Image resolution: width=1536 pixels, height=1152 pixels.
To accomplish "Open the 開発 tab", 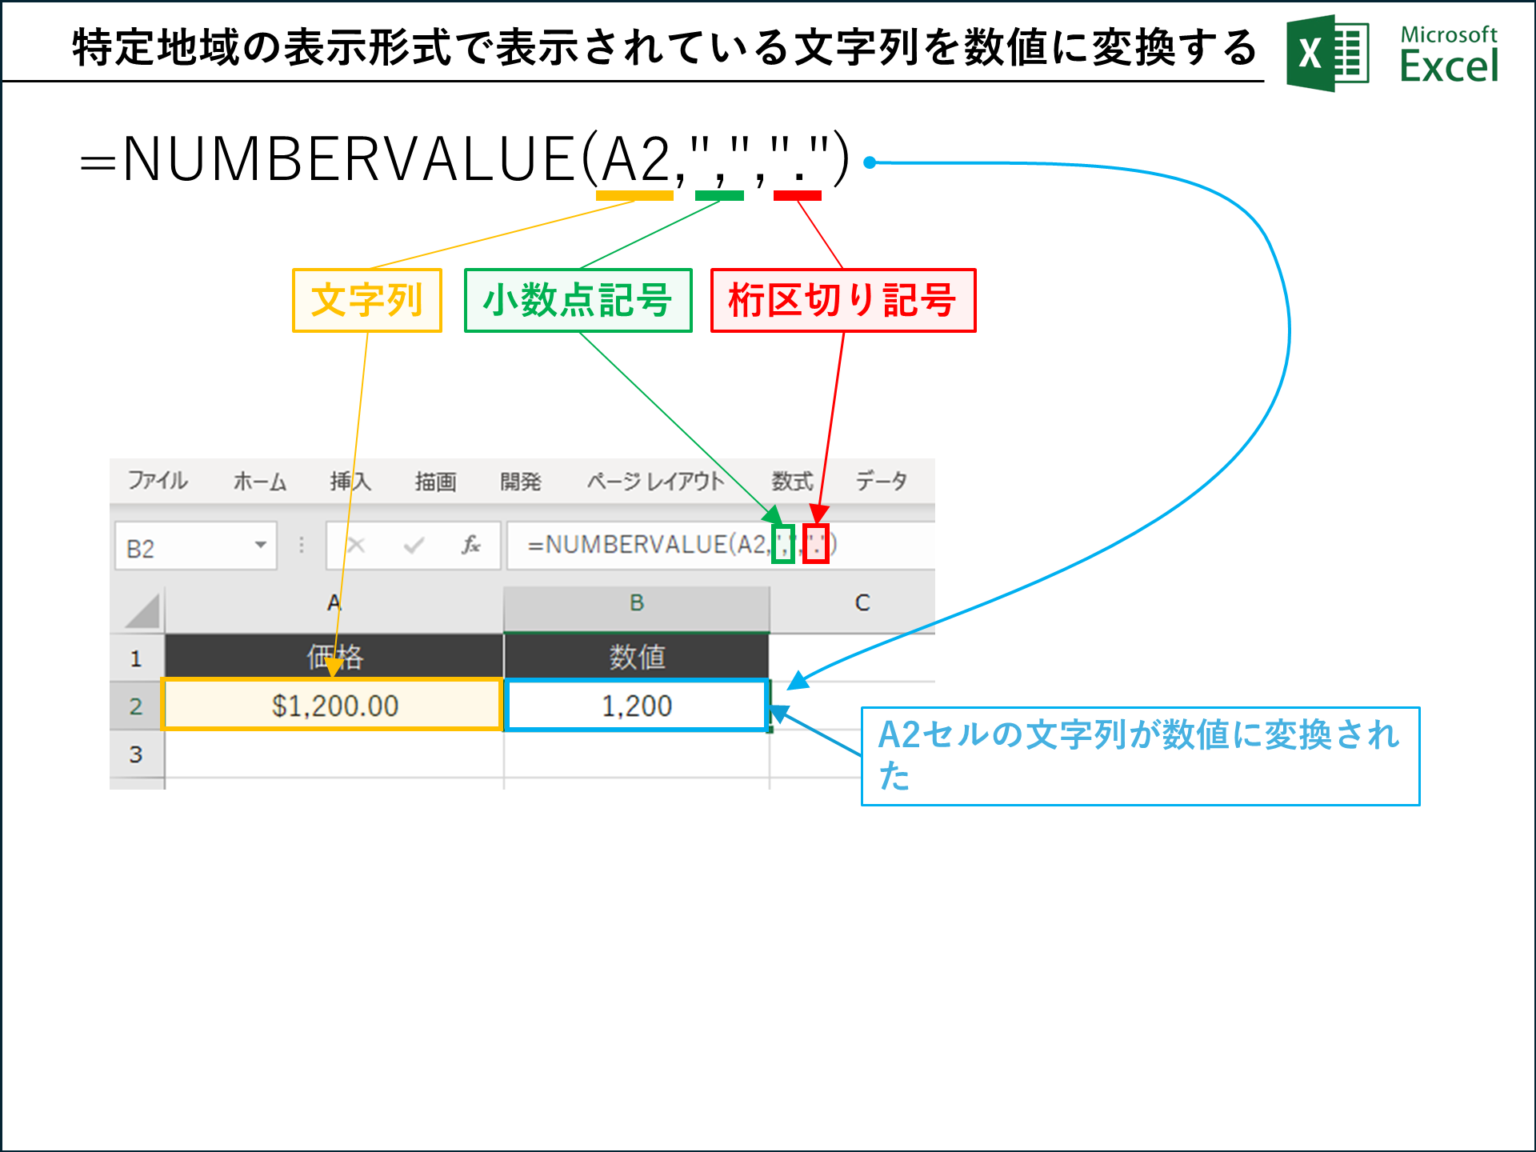I will [x=521, y=482].
